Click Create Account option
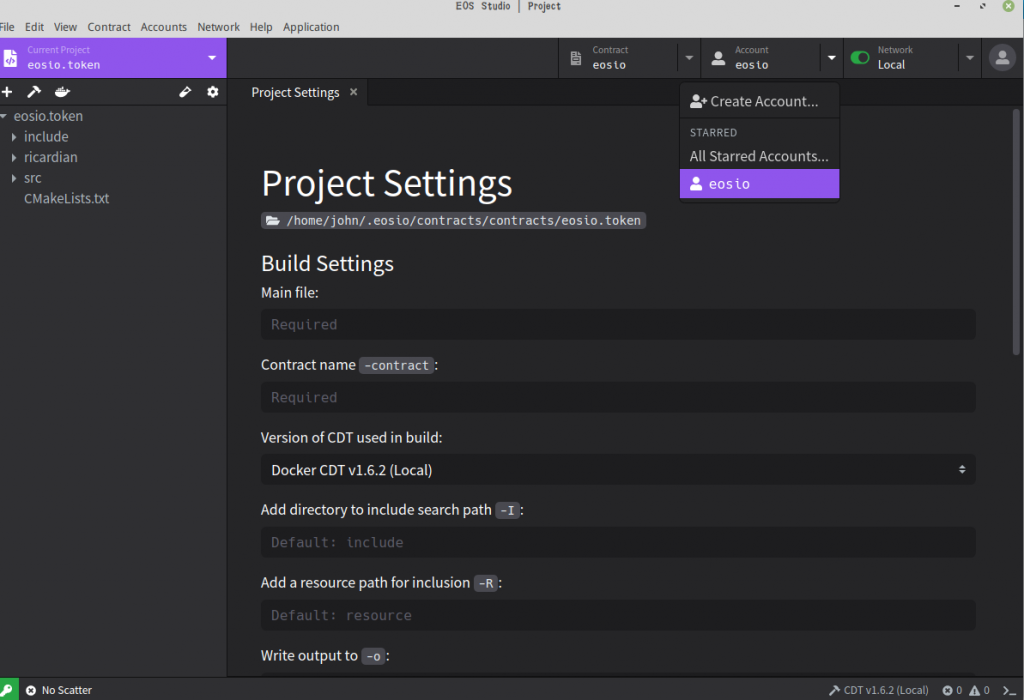The height and width of the screenshot is (700, 1024). click(755, 101)
